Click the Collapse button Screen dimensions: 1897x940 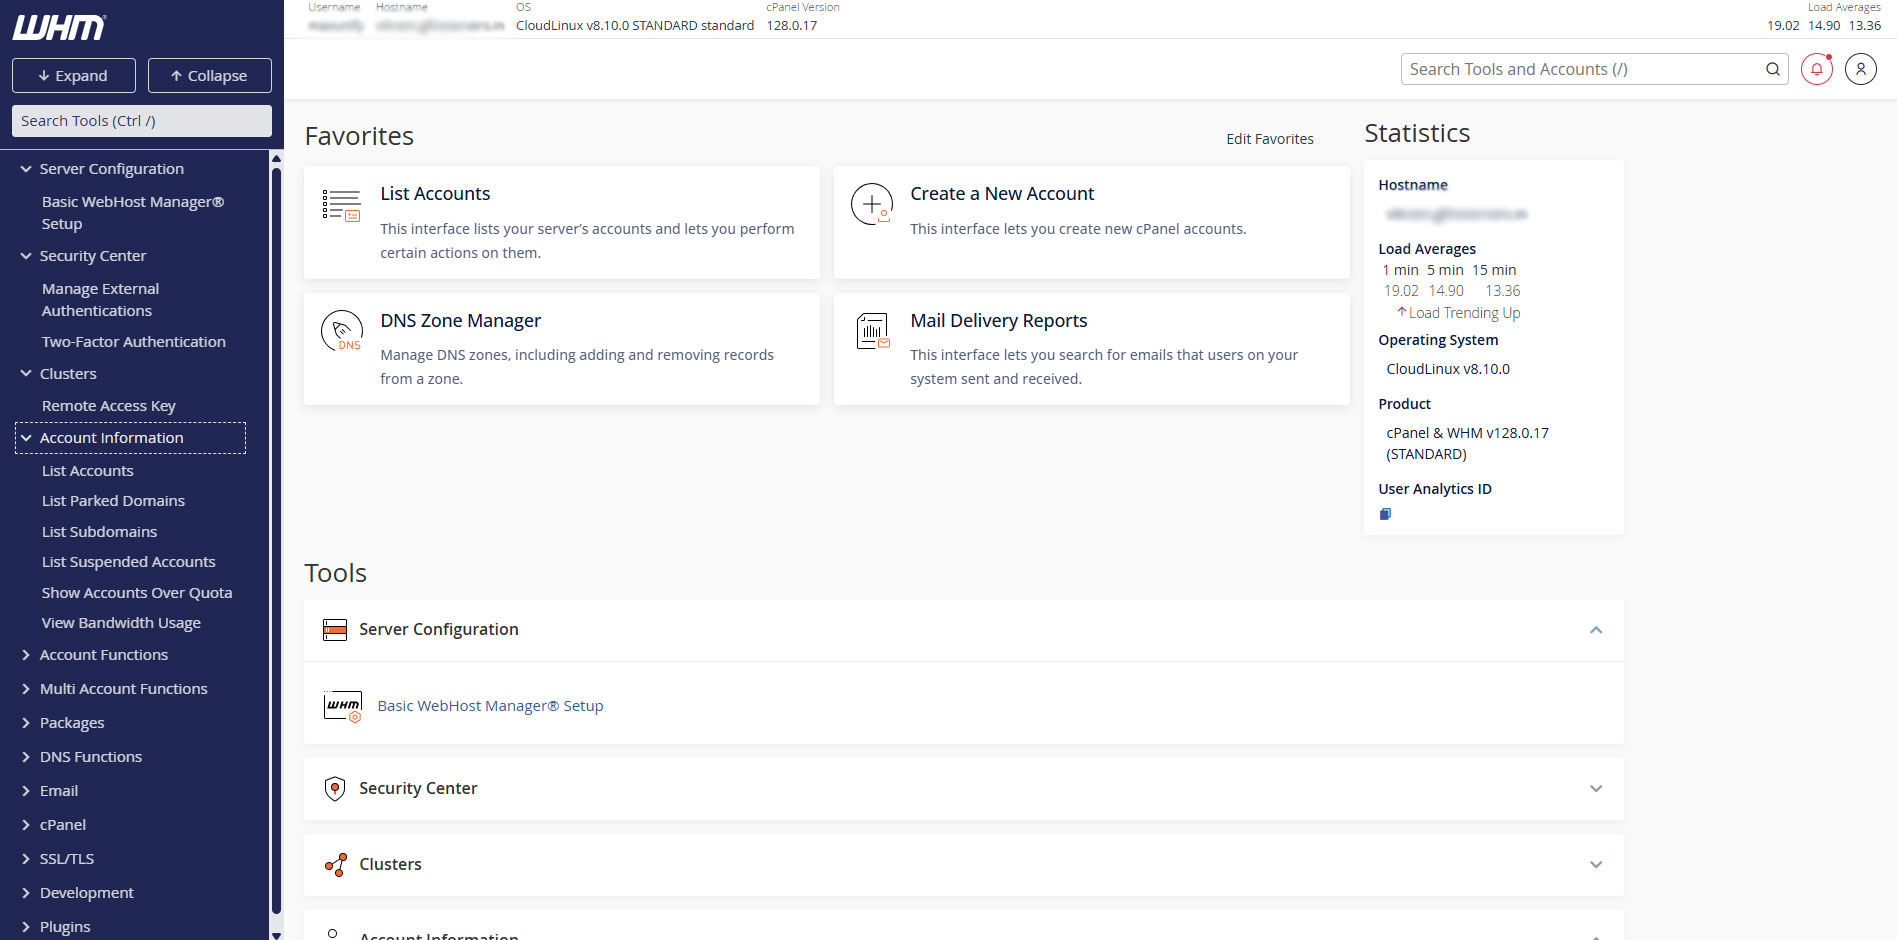coord(209,75)
